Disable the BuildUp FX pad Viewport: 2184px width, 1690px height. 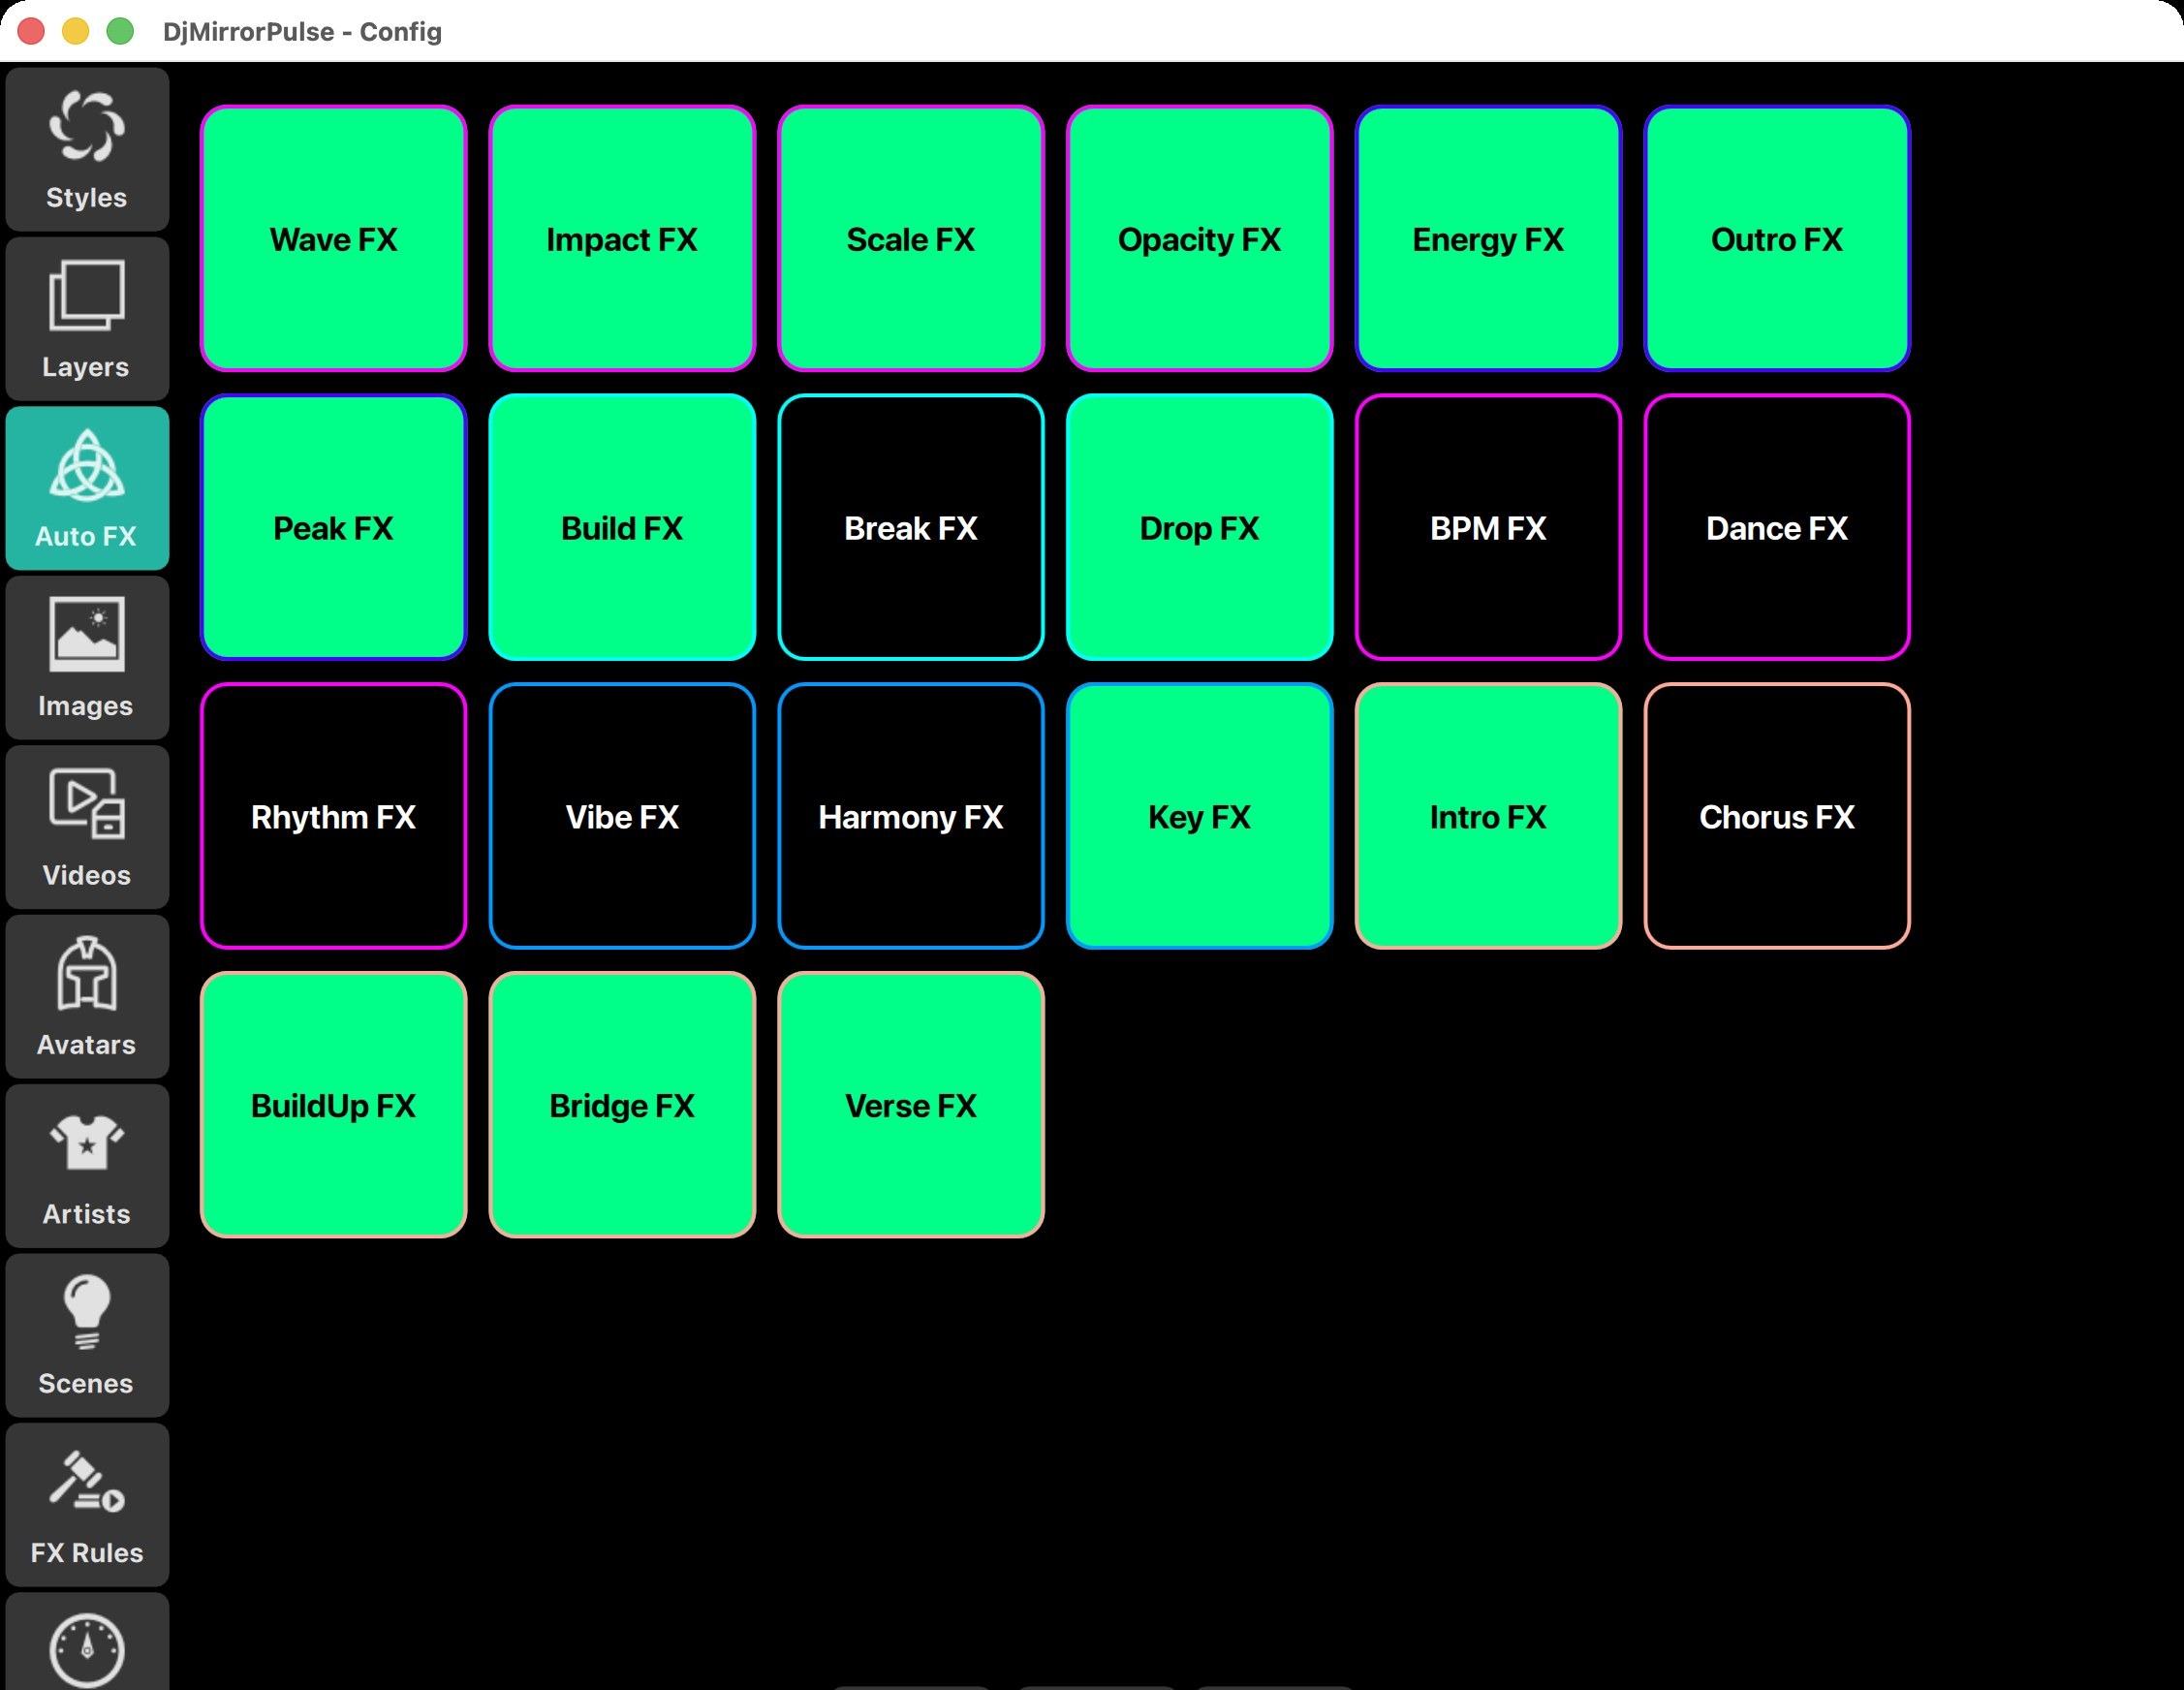coord(333,1105)
